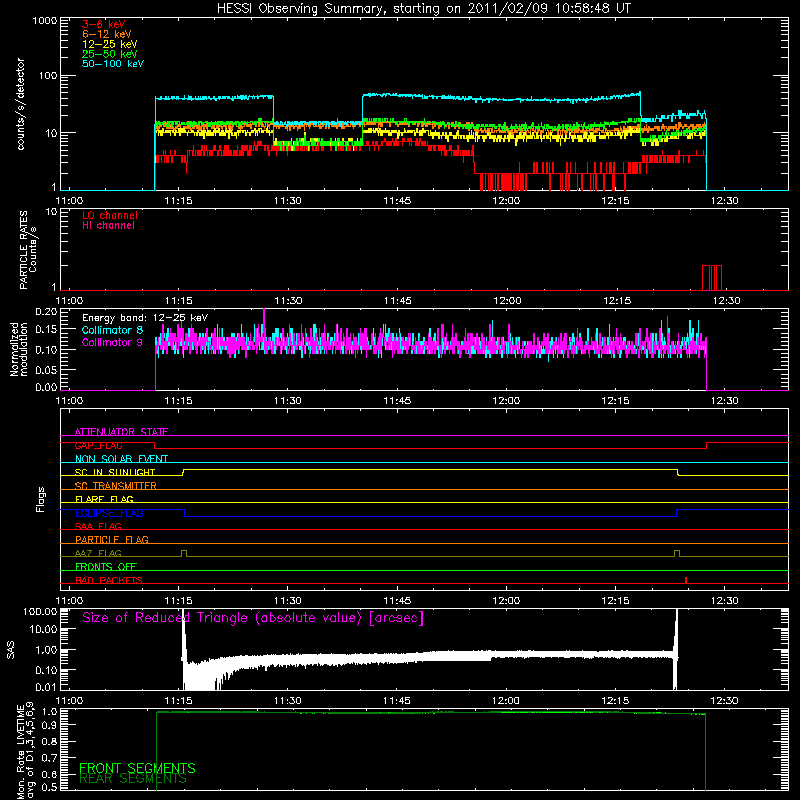Click the vertical Flags axis title
Image resolution: width=800 pixels, height=800 pixels.
pyautogui.click(x=40, y=500)
